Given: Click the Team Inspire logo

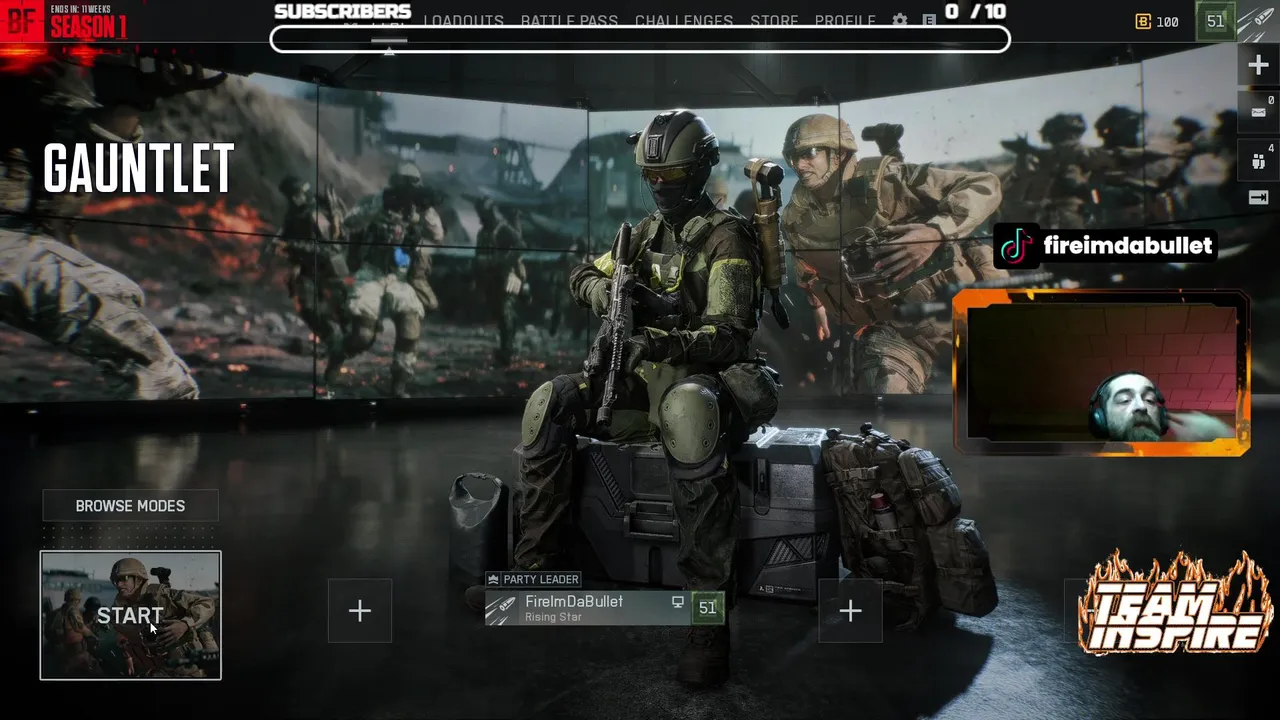Looking at the screenshot, I should tap(1175, 603).
